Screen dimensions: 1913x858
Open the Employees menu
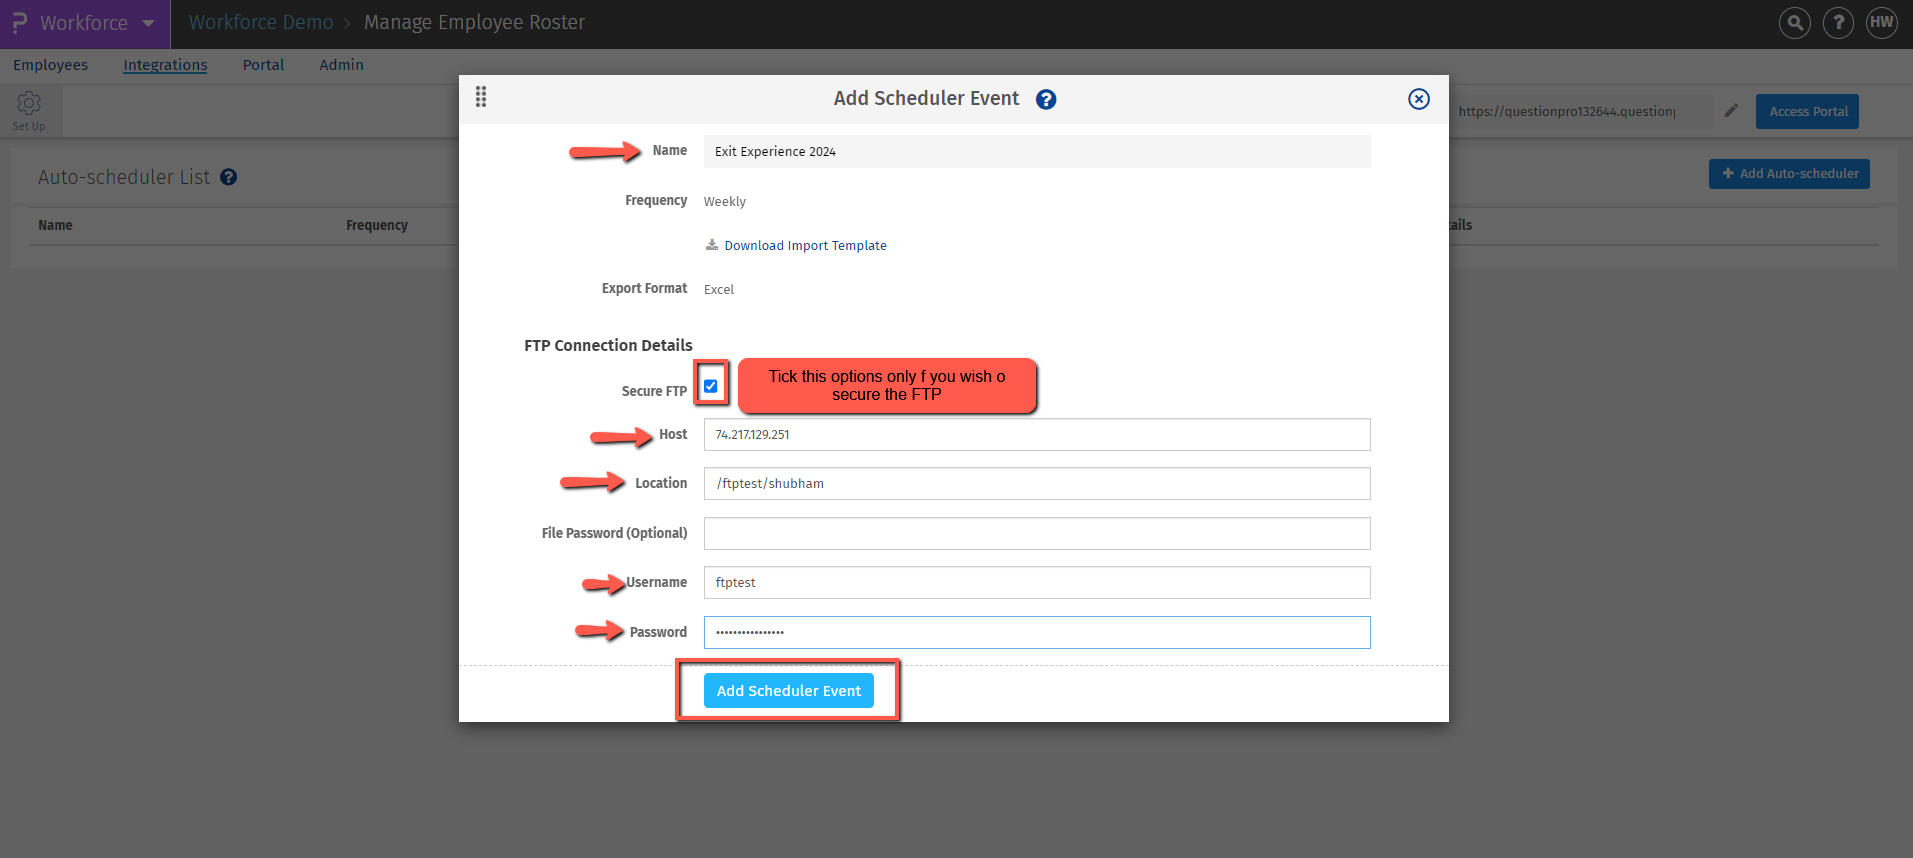click(x=50, y=65)
